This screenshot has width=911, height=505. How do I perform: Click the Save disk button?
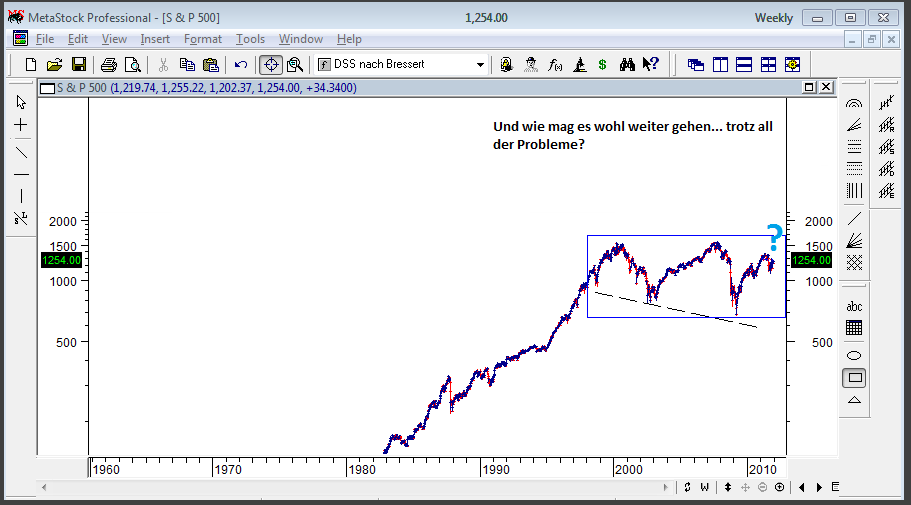(x=78, y=65)
